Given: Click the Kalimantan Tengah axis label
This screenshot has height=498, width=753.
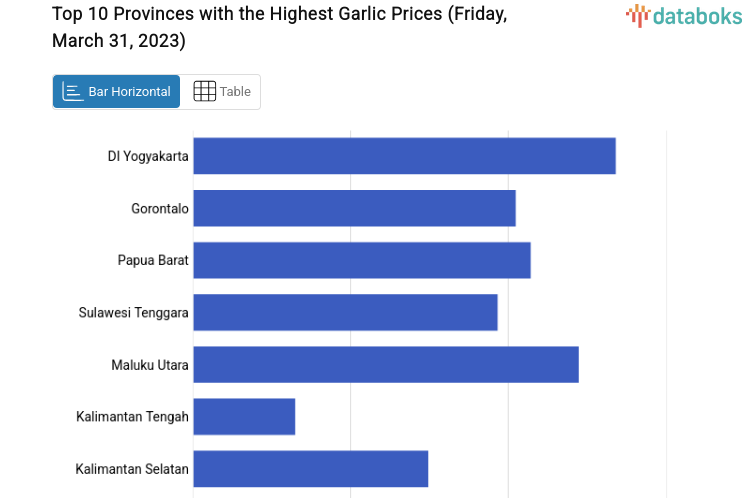Looking at the screenshot, I should [x=132, y=416].
